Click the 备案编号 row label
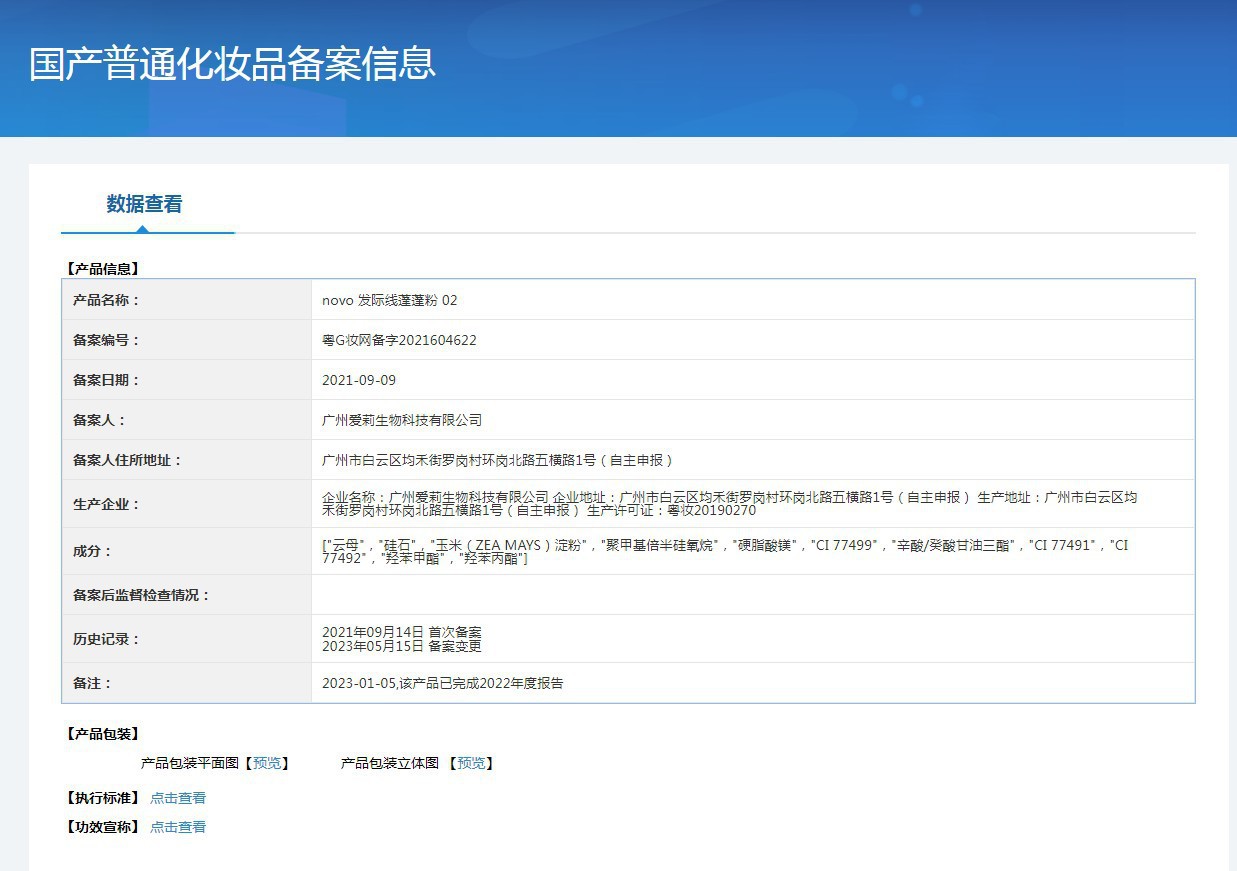This screenshot has width=1237, height=871. [x=107, y=340]
